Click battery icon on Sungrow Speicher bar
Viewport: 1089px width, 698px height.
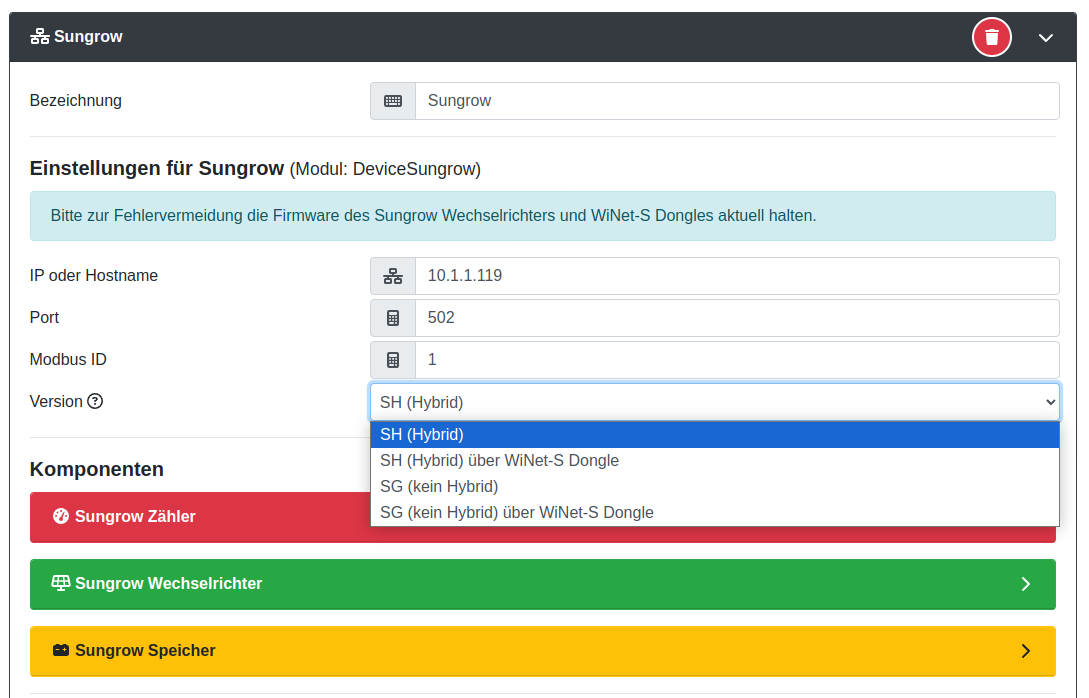click(x=61, y=650)
